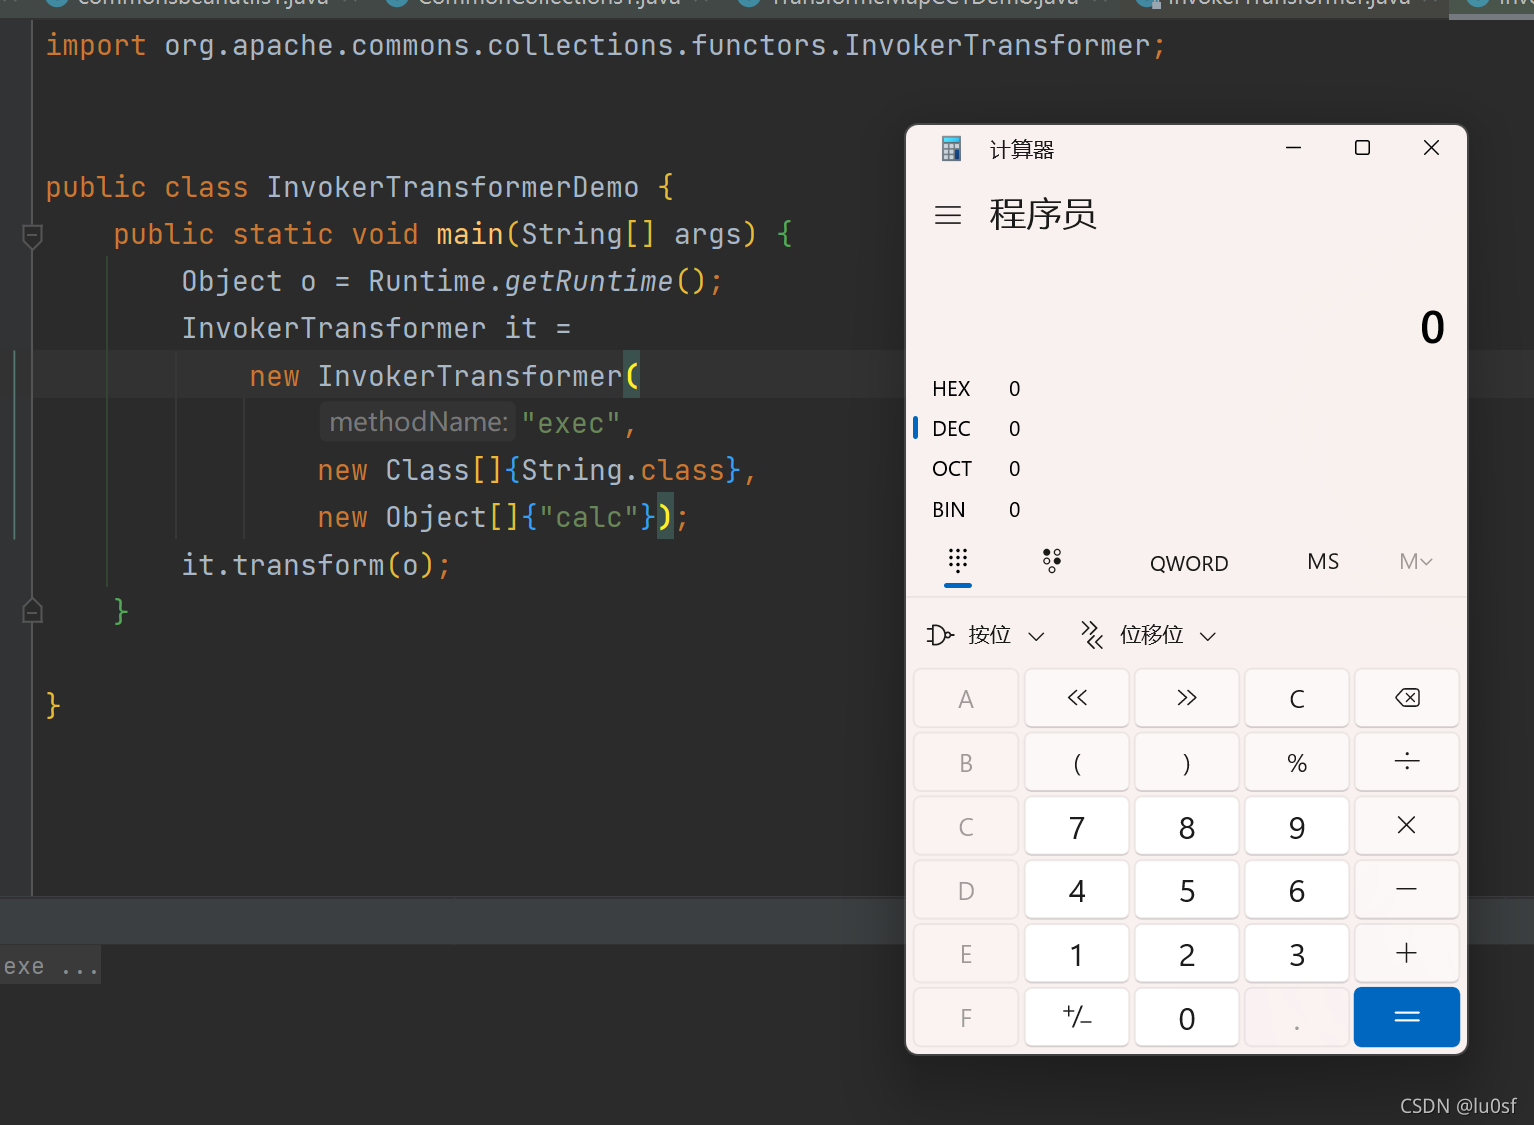Image resolution: width=1534 pixels, height=1125 pixels.
Task: Click the calculator app icon in title bar
Action: [x=951, y=149]
